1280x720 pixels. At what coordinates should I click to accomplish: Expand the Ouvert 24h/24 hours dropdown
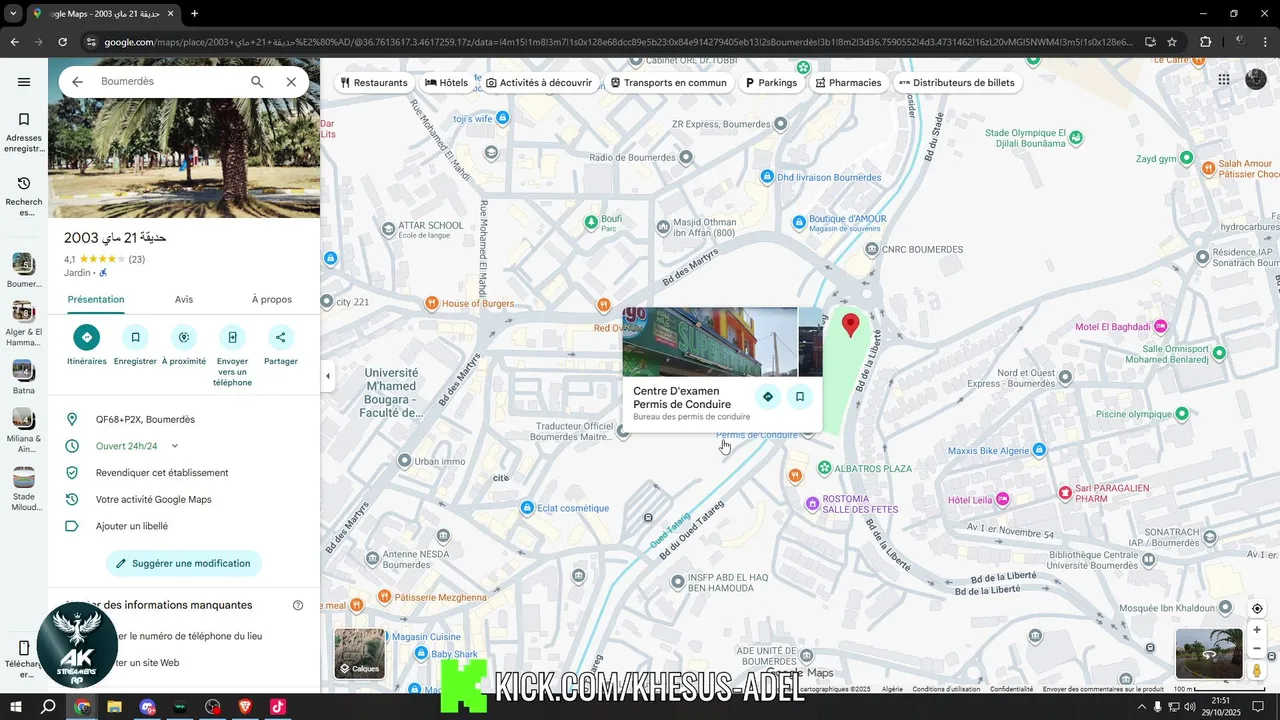[x=175, y=446]
